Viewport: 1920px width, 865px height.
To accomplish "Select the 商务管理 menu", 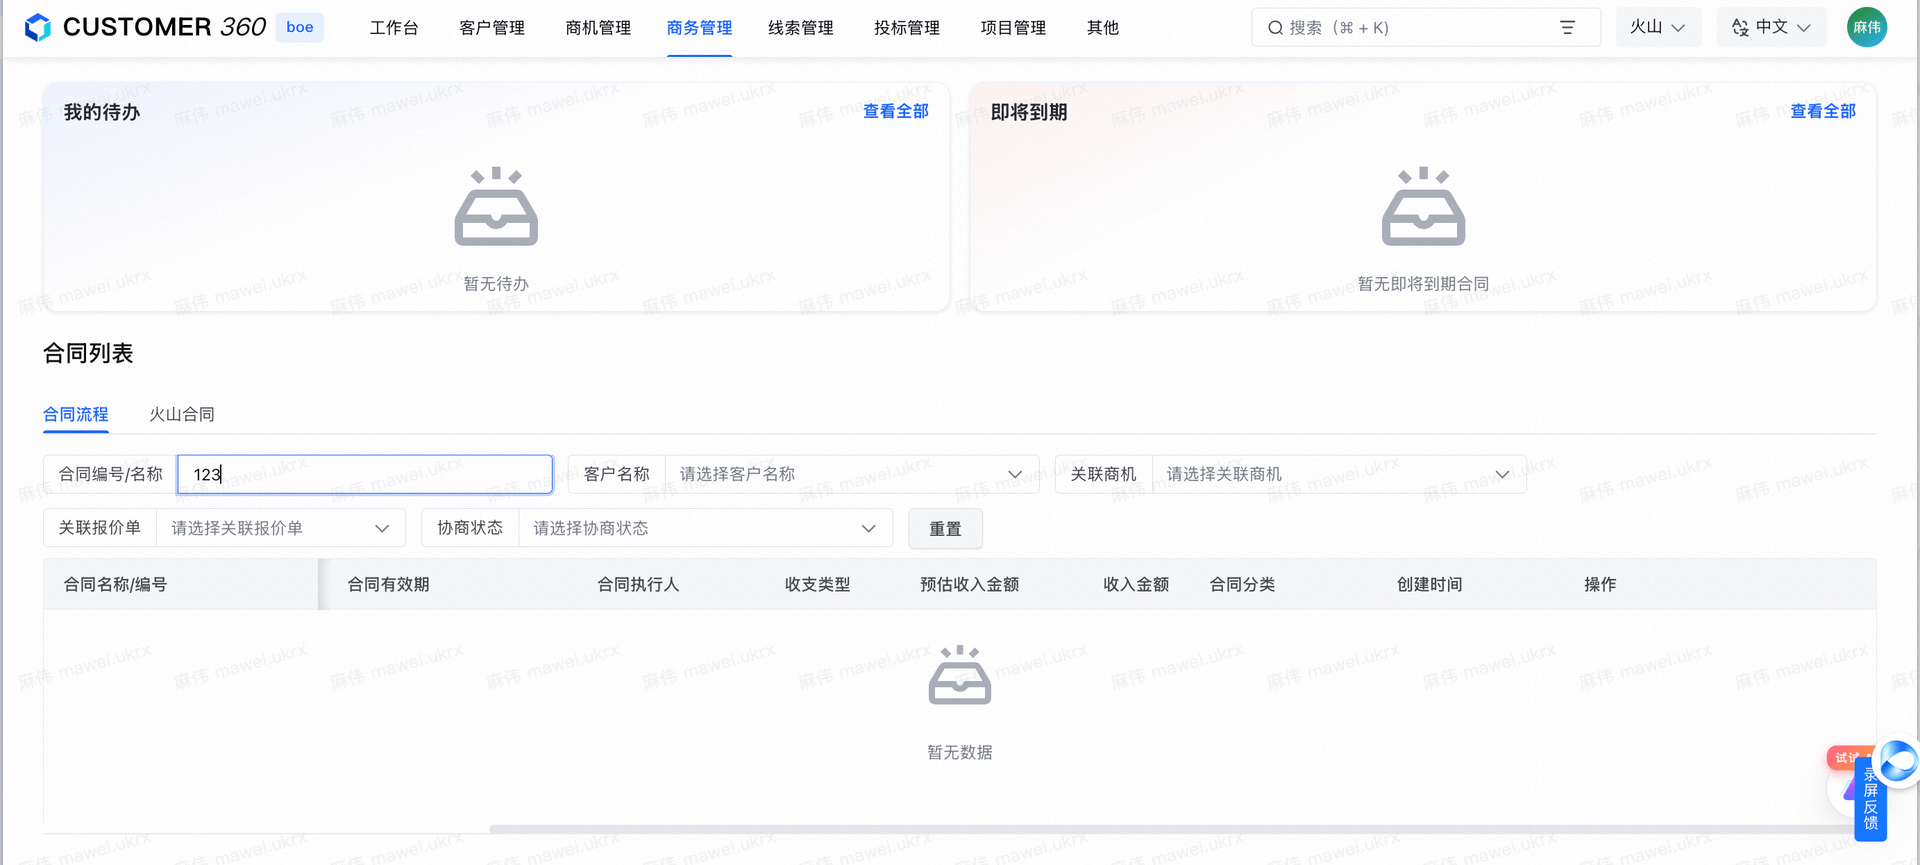I will tap(699, 28).
